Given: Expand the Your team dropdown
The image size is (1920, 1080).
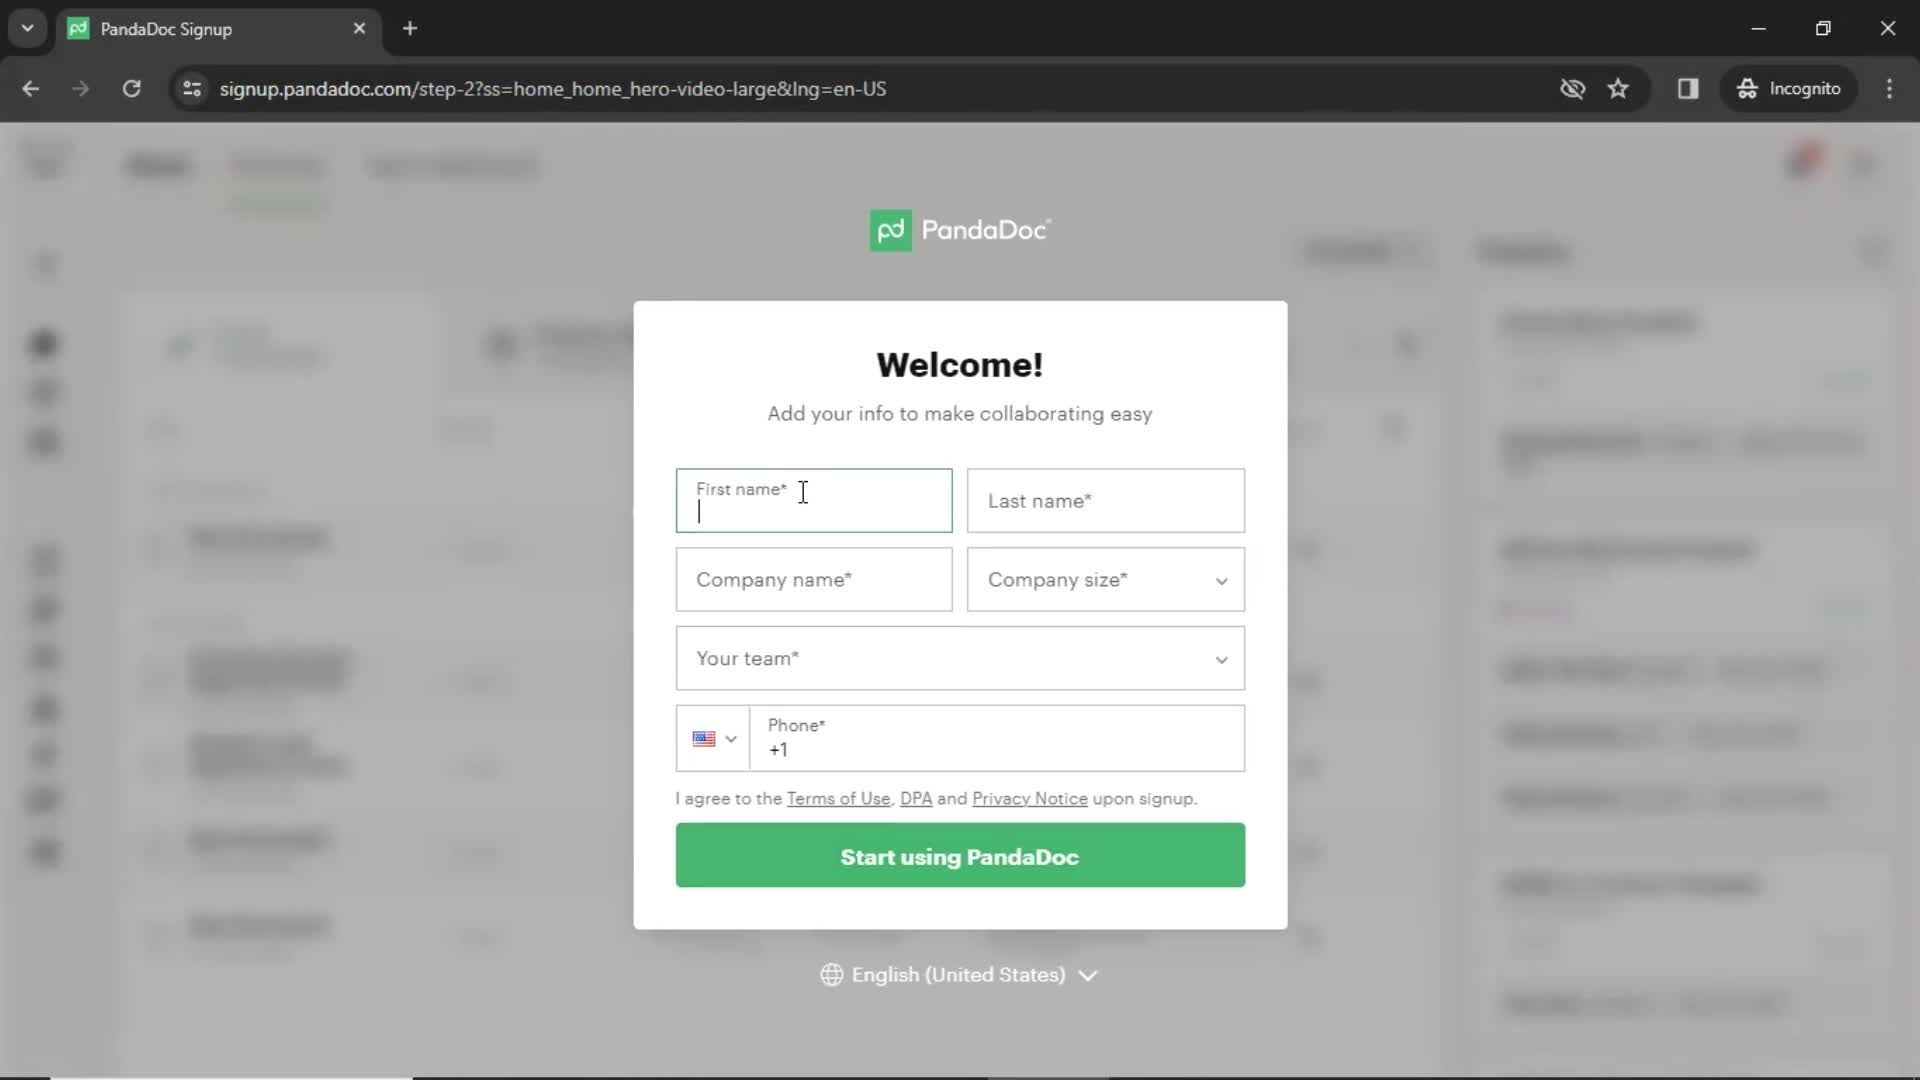Looking at the screenshot, I should 960,658.
